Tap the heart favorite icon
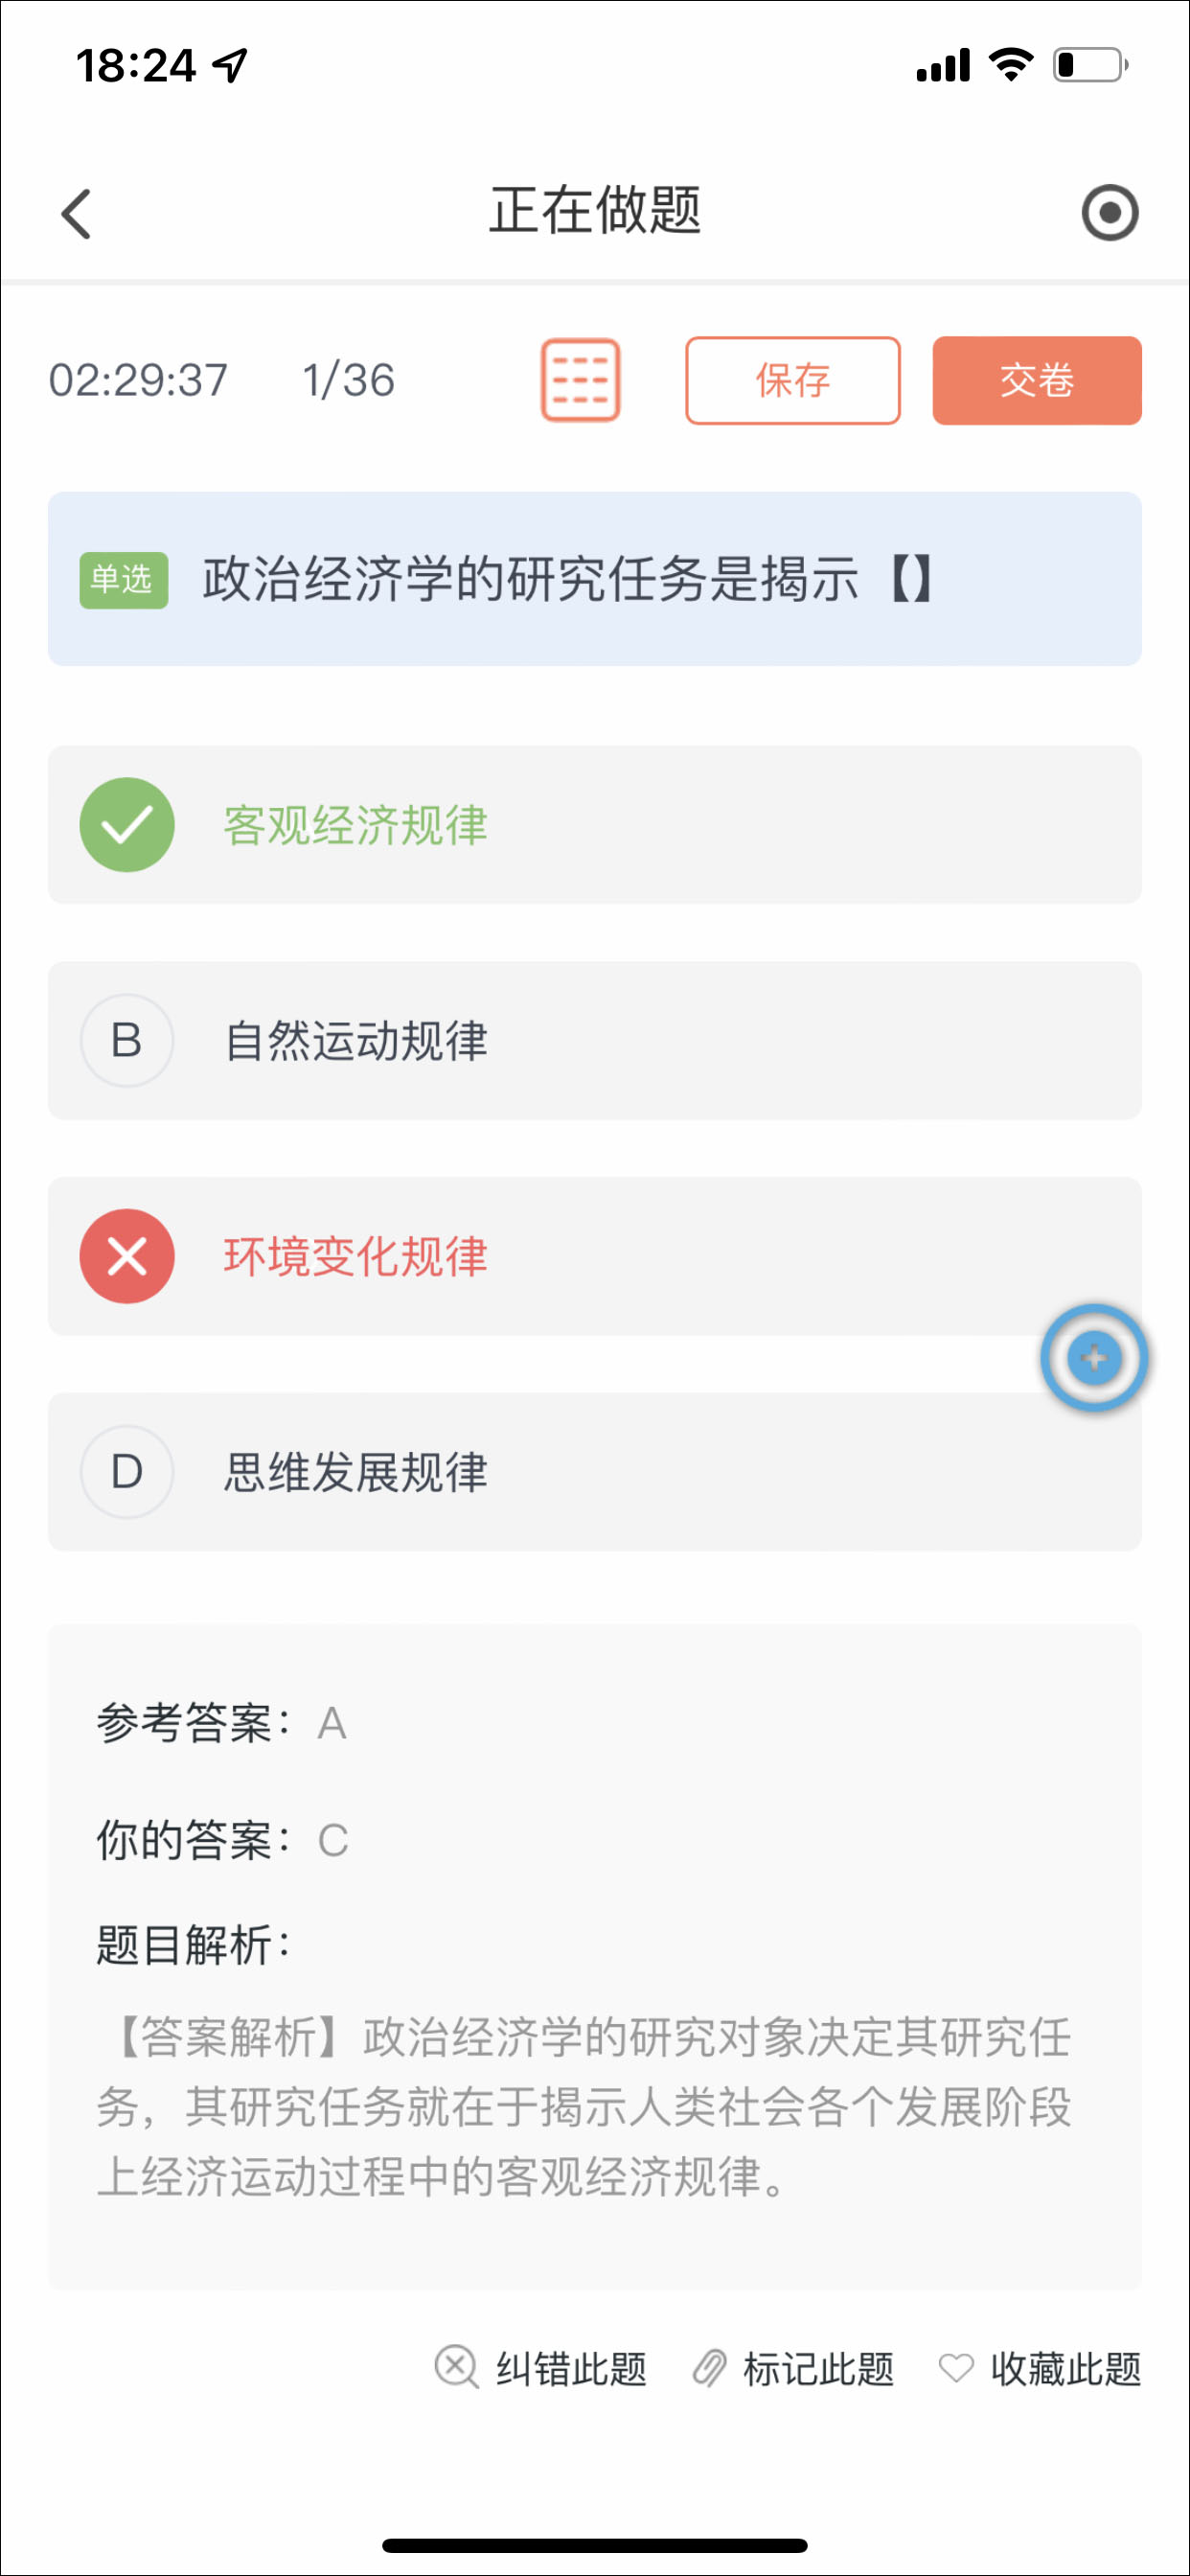This screenshot has width=1190, height=2576. pyautogui.click(x=956, y=2367)
